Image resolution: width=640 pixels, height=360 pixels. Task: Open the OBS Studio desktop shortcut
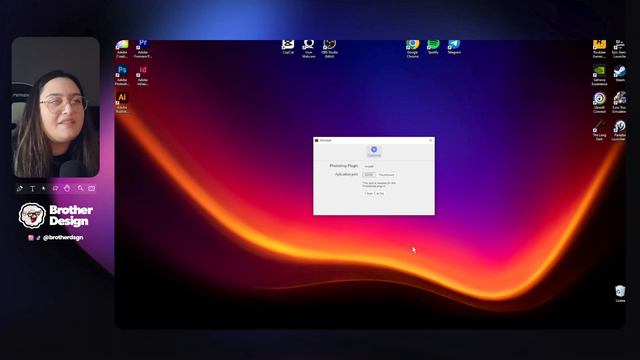[329, 49]
